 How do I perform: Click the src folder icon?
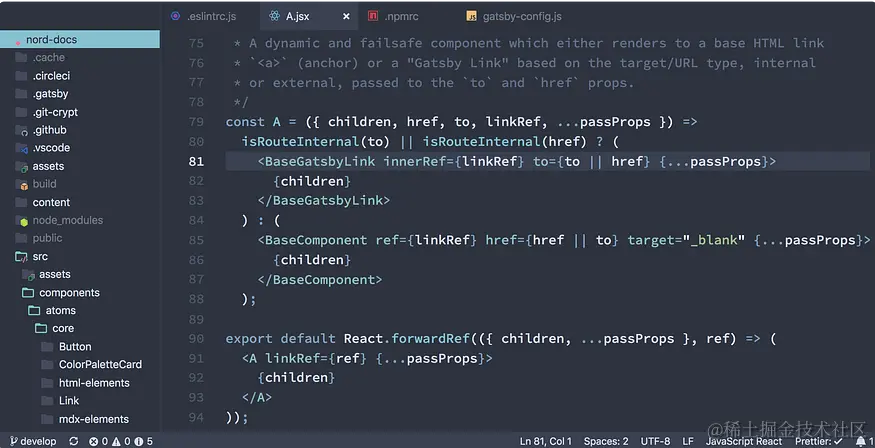point(21,257)
